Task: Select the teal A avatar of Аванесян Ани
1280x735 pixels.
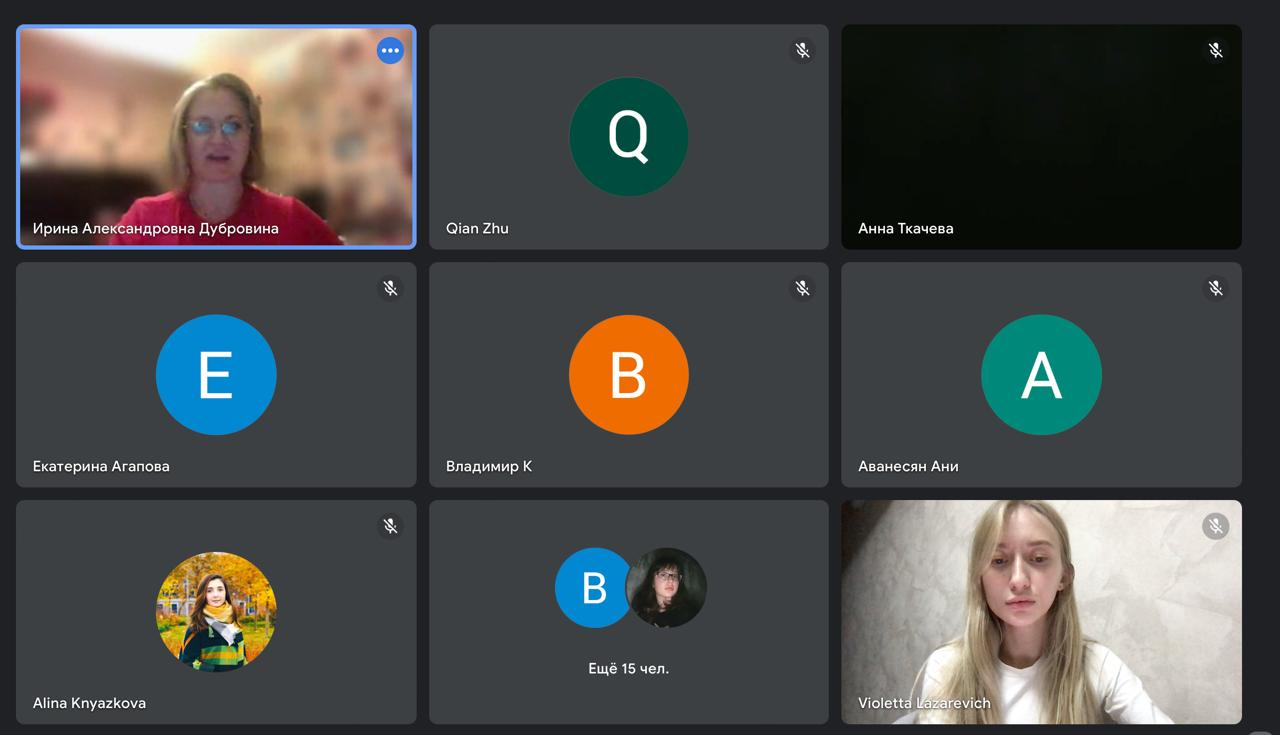Action: [x=1041, y=375]
